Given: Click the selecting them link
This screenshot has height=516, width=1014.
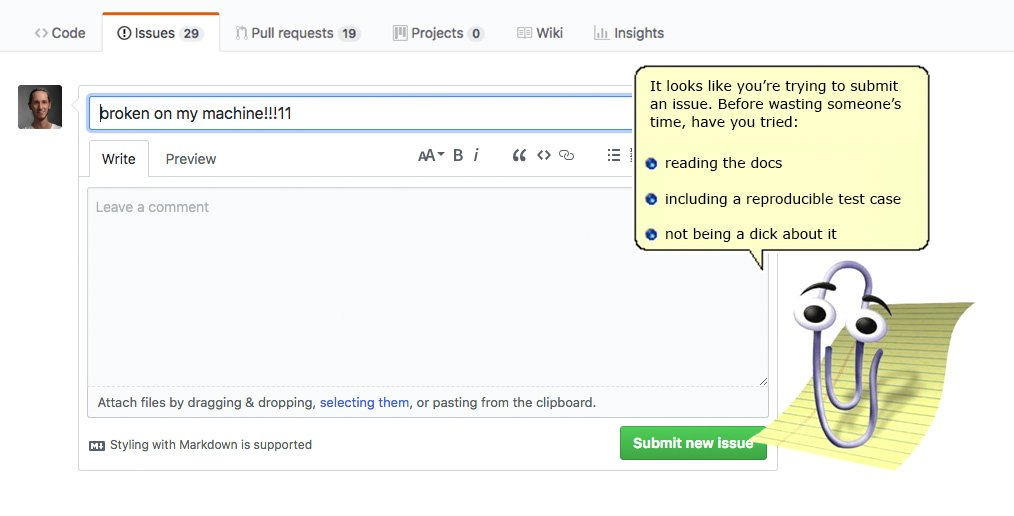Looking at the screenshot, I should click(x=364, y=403).
